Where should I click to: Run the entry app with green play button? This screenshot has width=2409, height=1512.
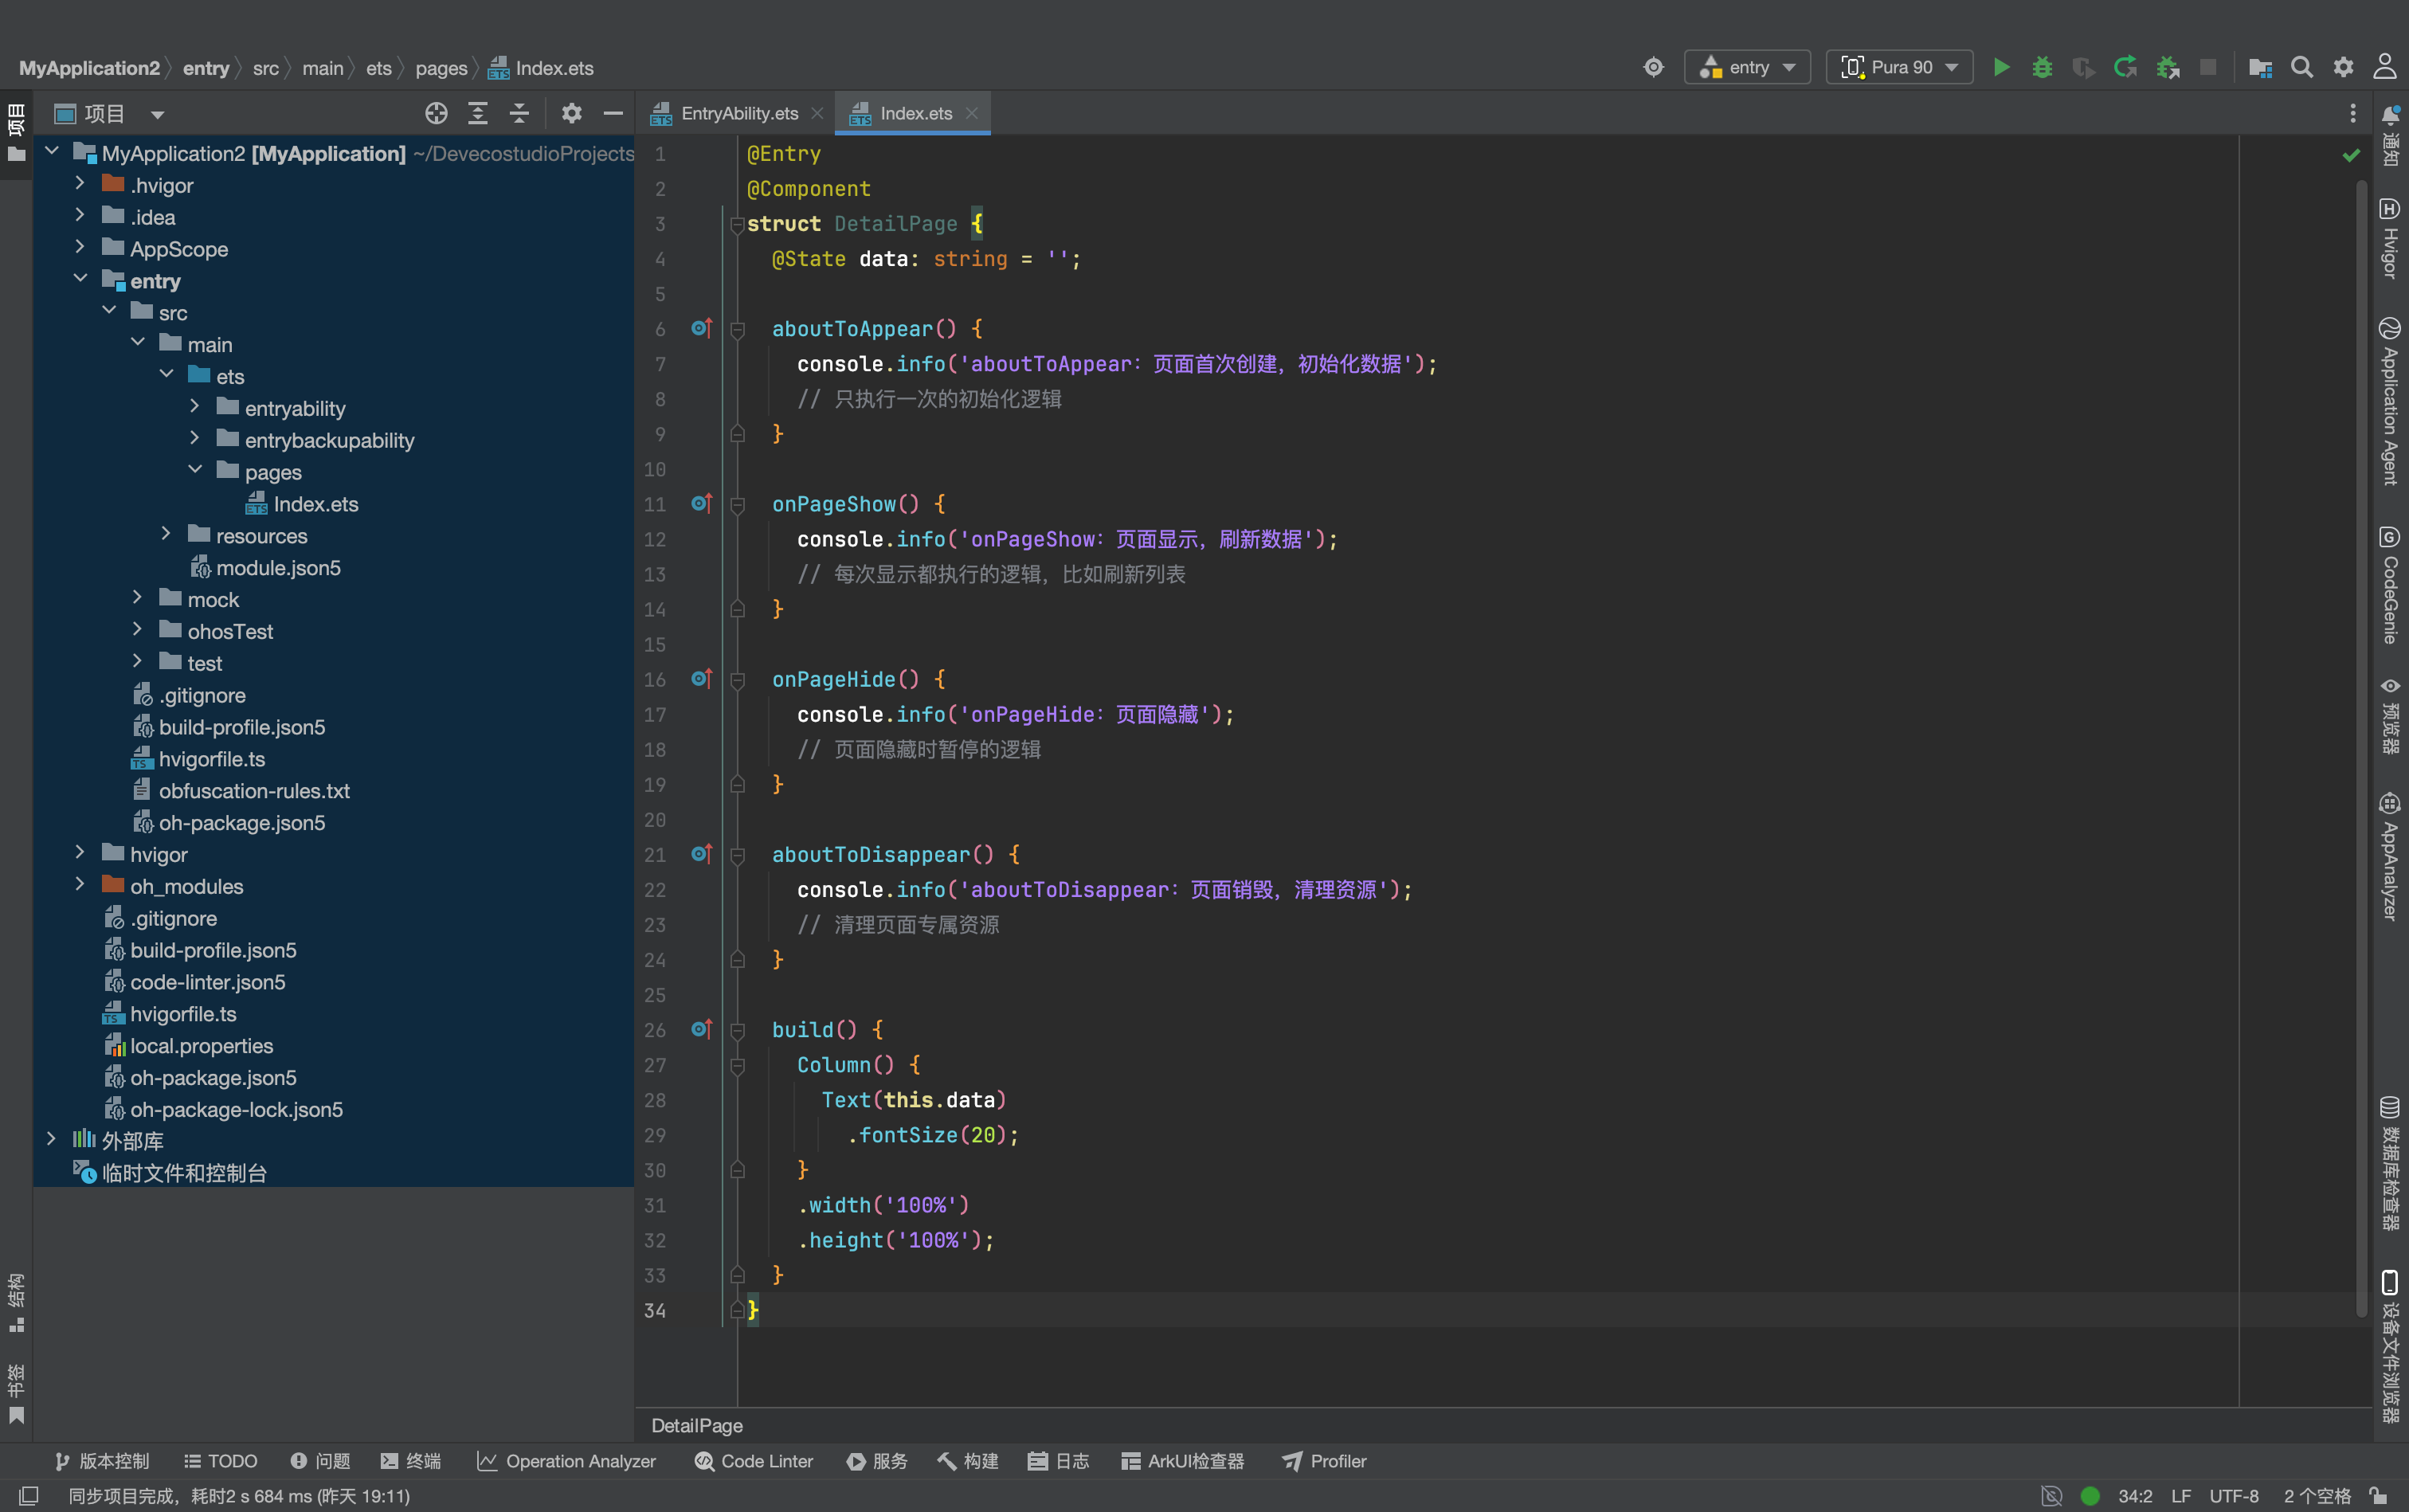coord(2001,67)
